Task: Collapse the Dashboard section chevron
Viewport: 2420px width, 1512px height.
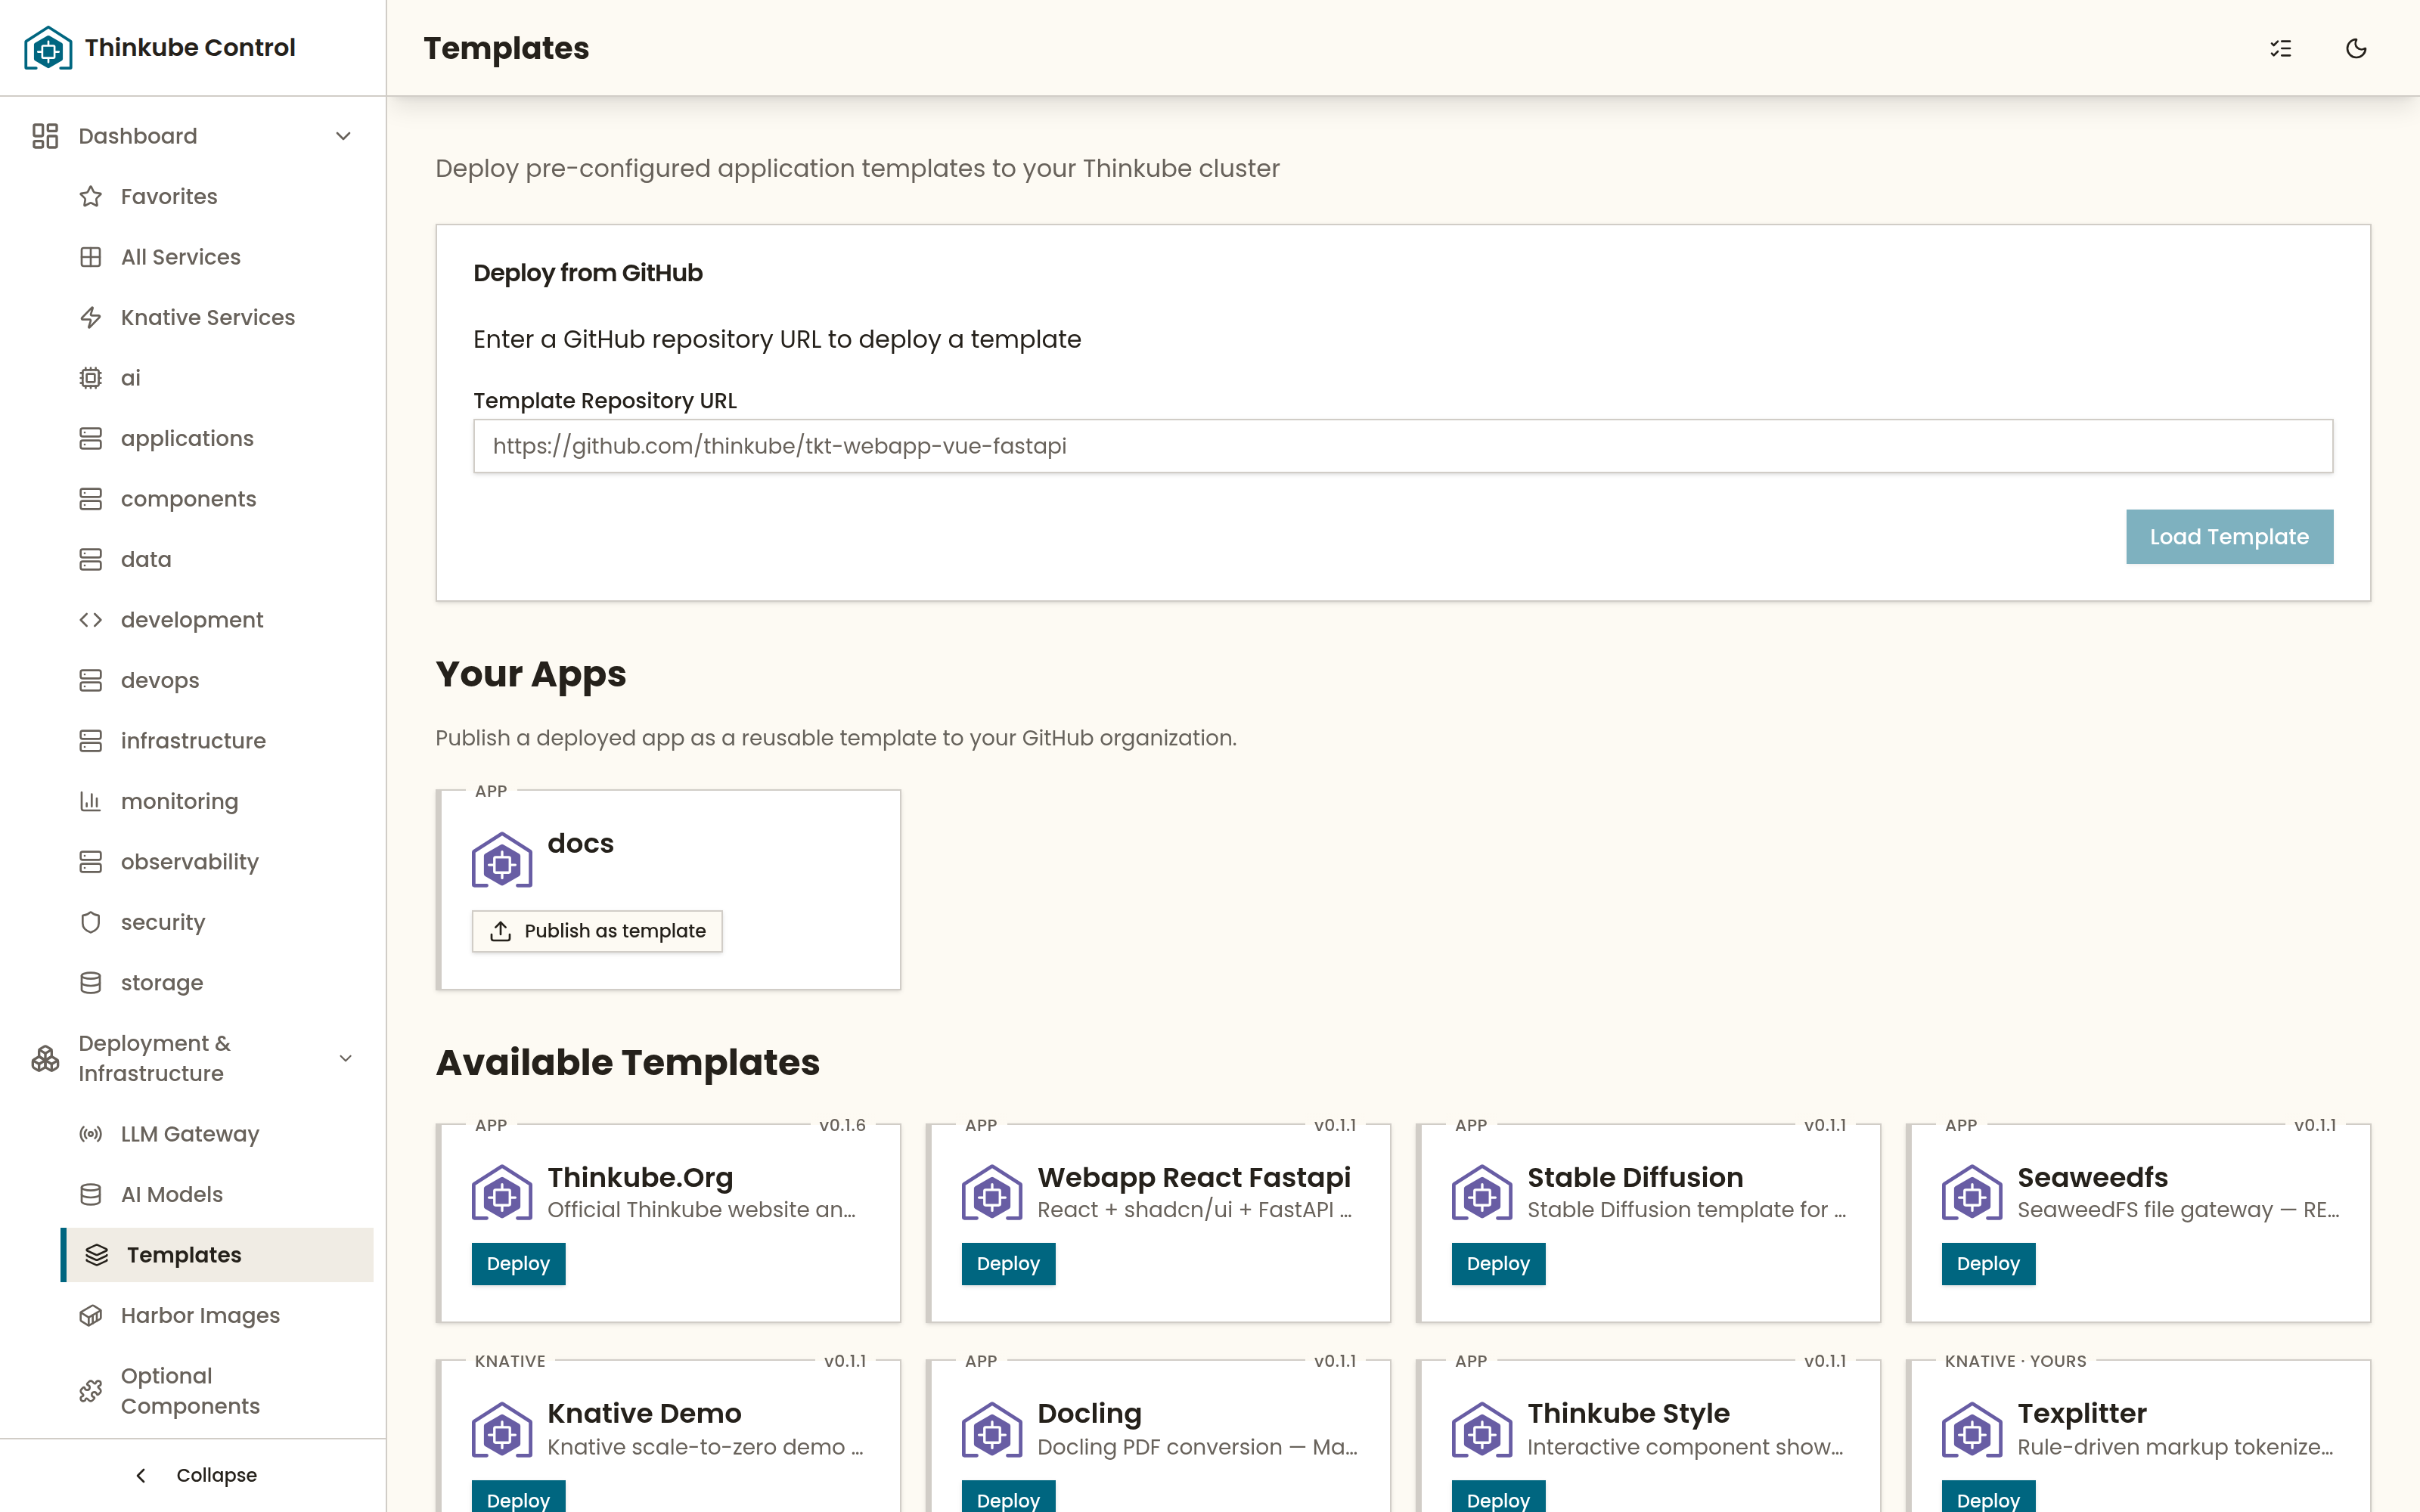Action: coord(344,136)
